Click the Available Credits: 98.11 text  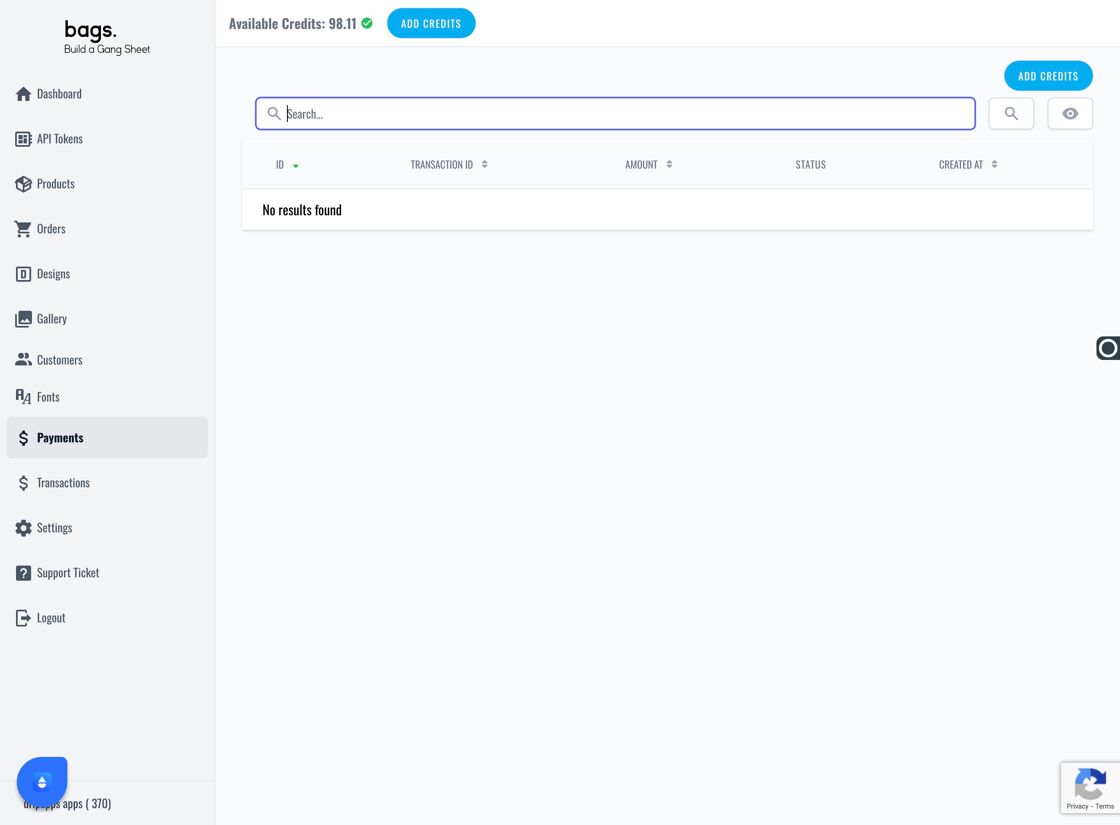[x=292, y=24]
